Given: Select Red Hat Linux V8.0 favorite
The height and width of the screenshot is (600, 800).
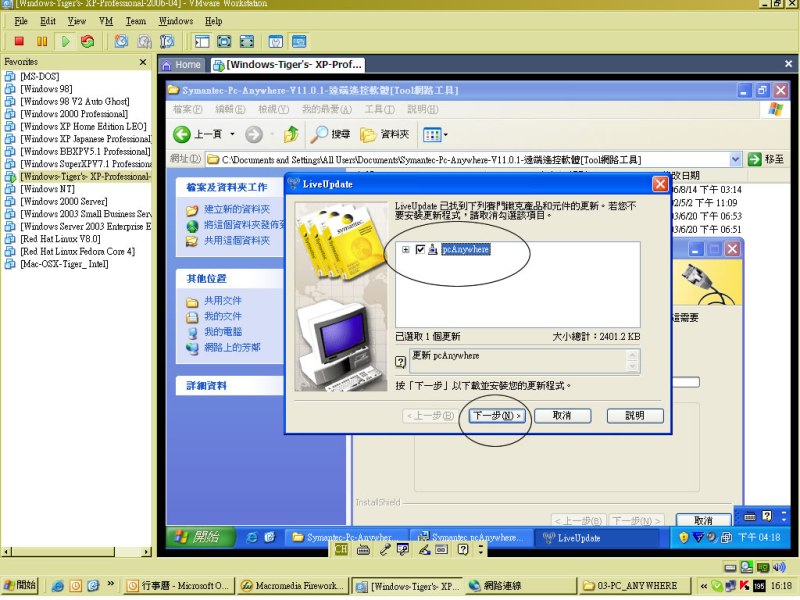Looking at the screenshot, I should click(60, 239).
